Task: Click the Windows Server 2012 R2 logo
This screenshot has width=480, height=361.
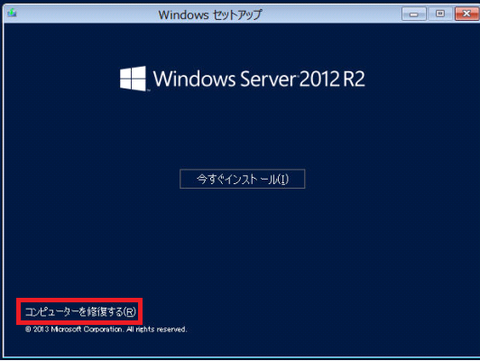Action: [x=242, y=79]
